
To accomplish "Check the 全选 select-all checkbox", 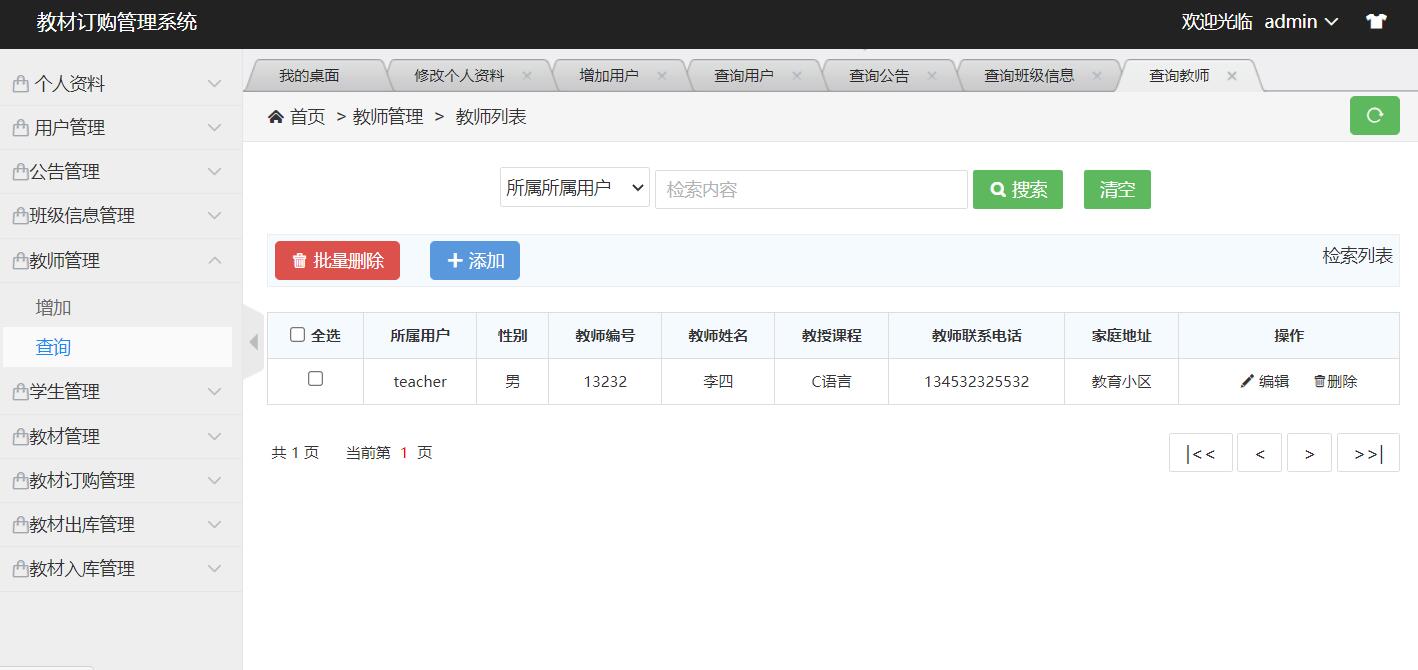I will click(x=295, y=335).
